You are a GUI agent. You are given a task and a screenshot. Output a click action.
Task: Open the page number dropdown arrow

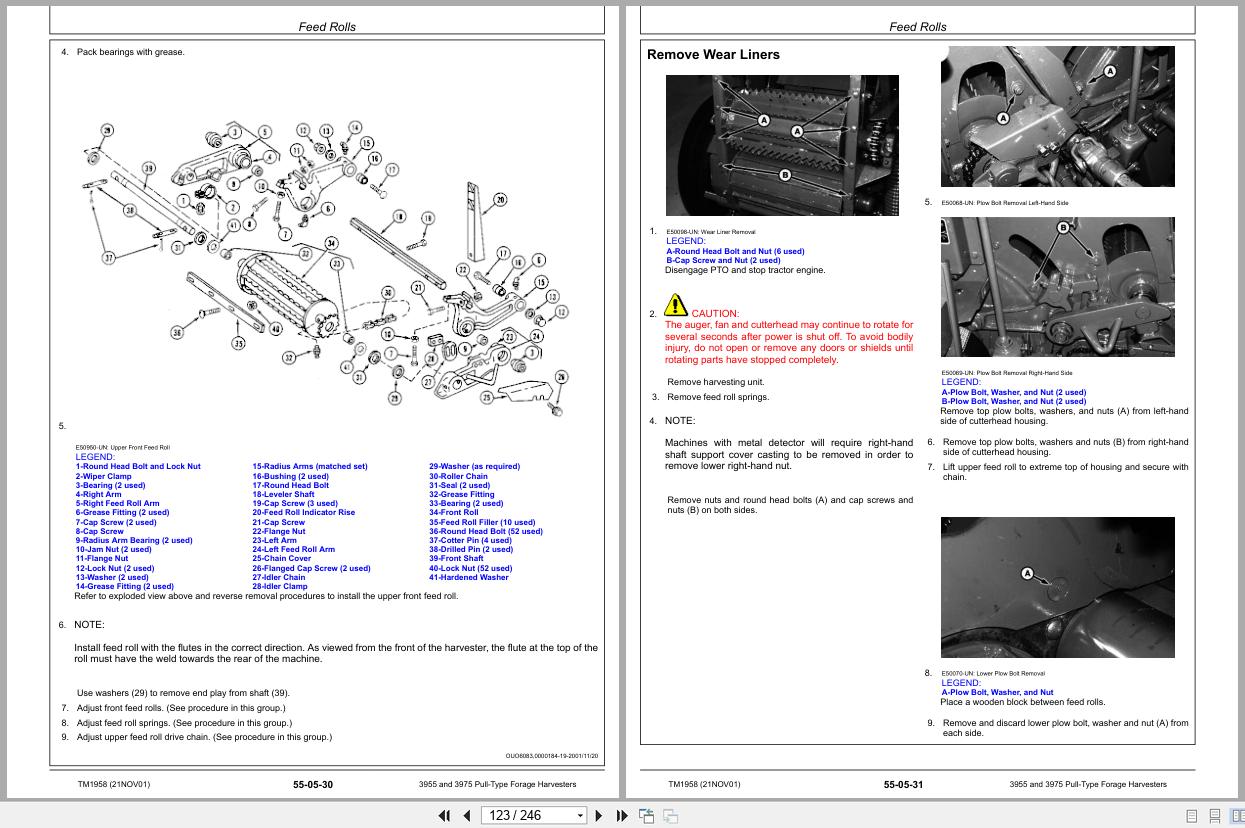click(580, 816)
